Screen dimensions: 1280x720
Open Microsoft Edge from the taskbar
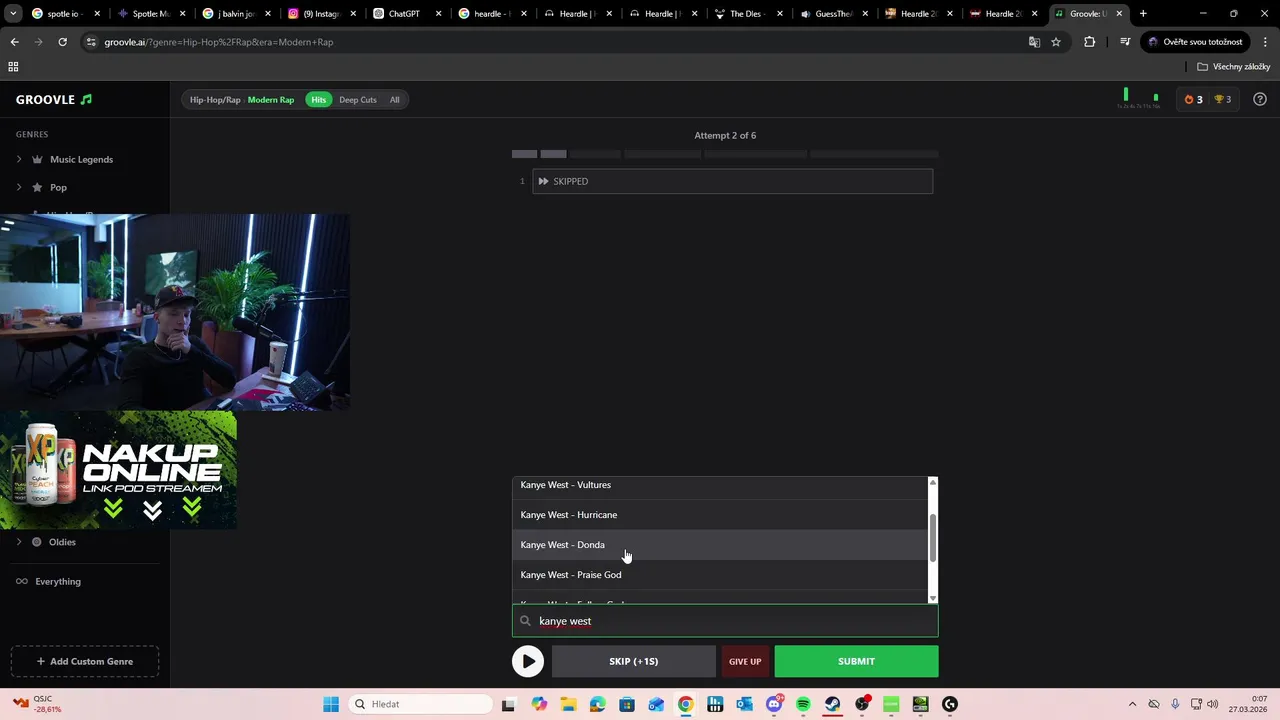point(598,704)
